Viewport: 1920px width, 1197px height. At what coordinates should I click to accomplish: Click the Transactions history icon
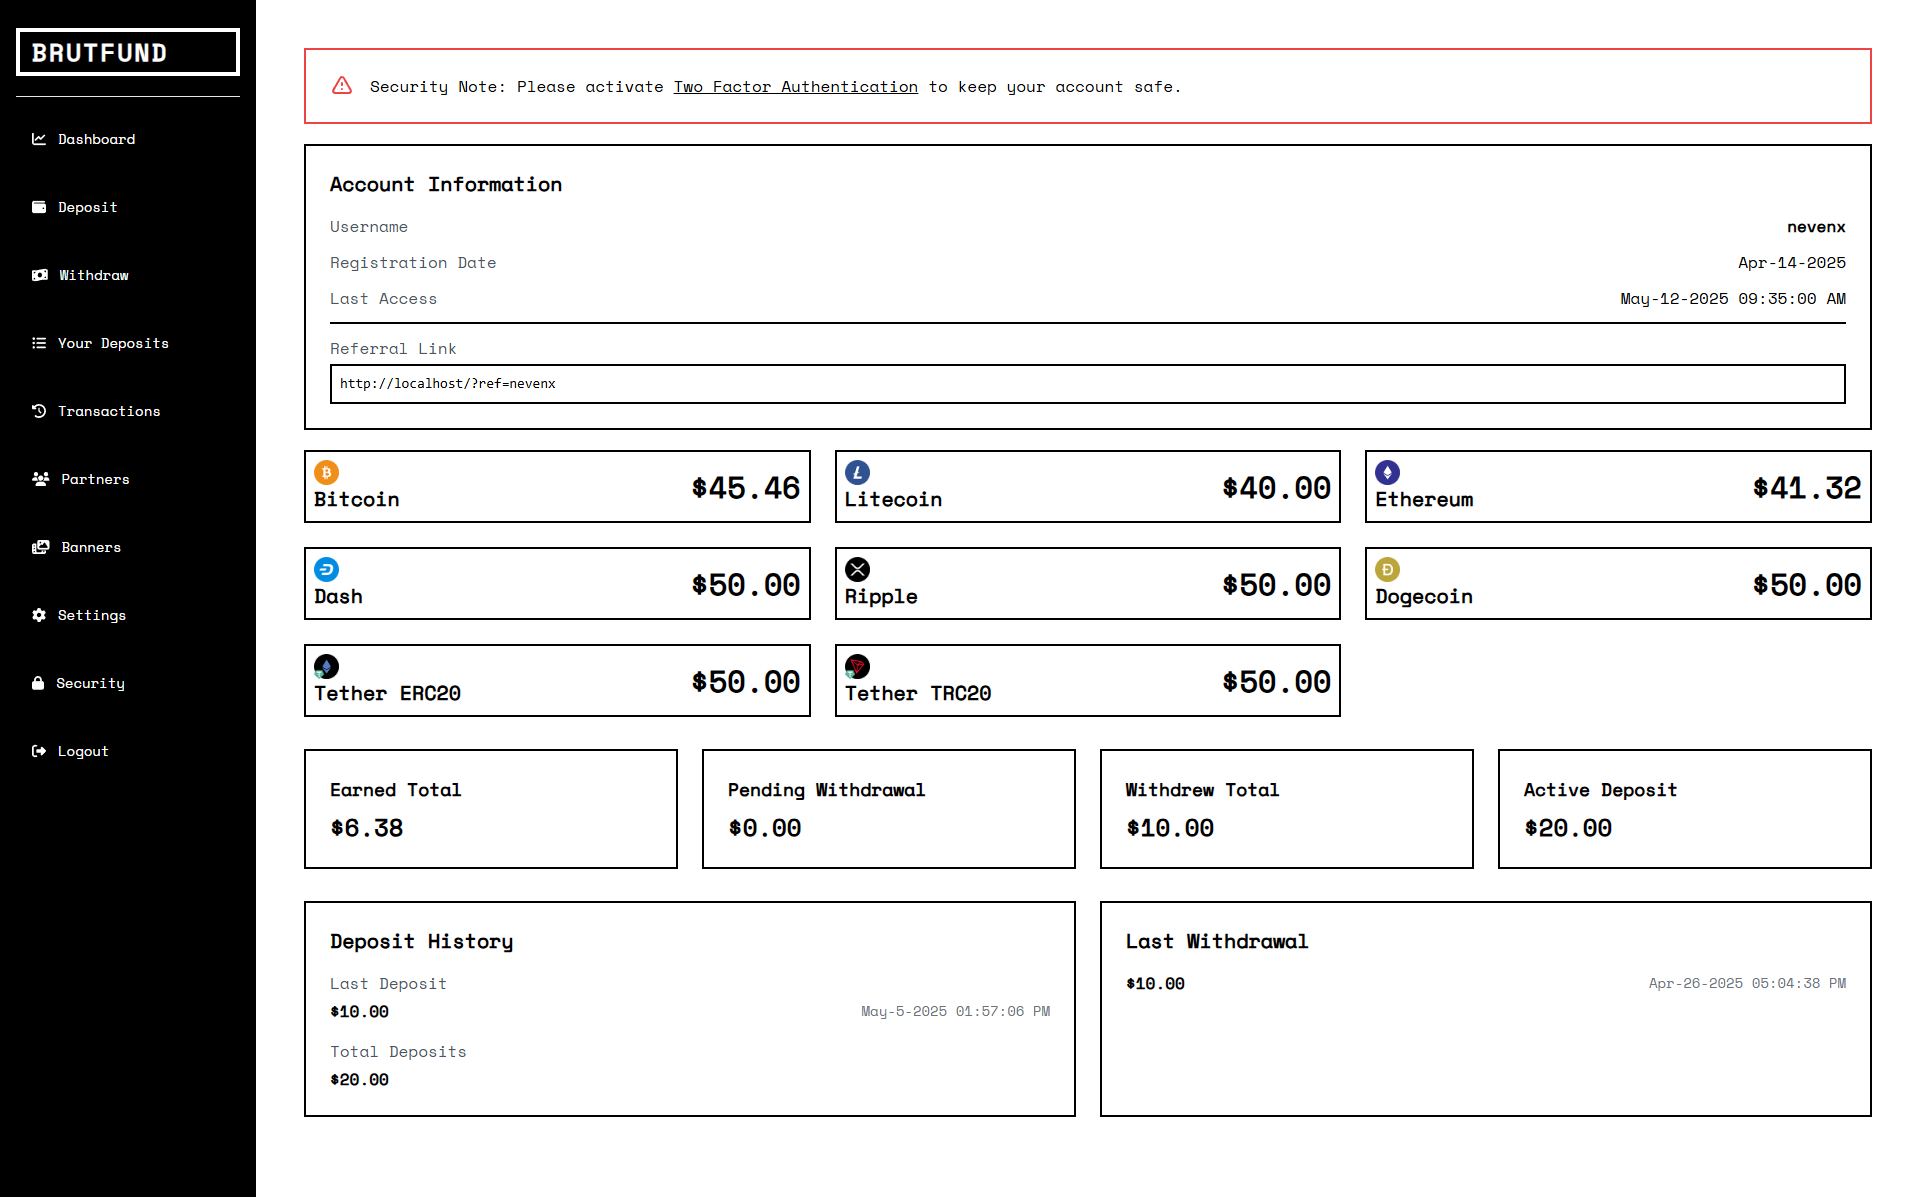(39, 411)
